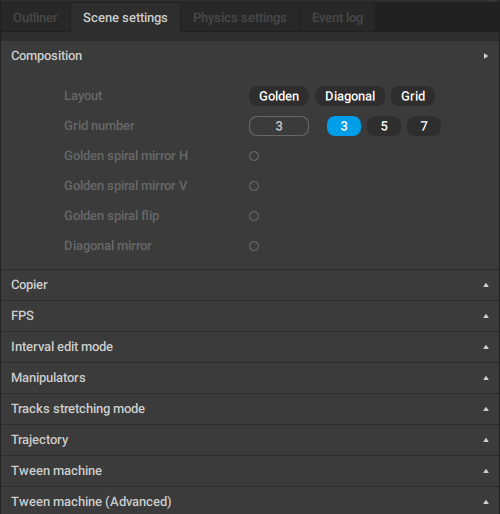The image size is (500, 514).
Task: Open the Physics settings tab
Action: click(240, 18)
